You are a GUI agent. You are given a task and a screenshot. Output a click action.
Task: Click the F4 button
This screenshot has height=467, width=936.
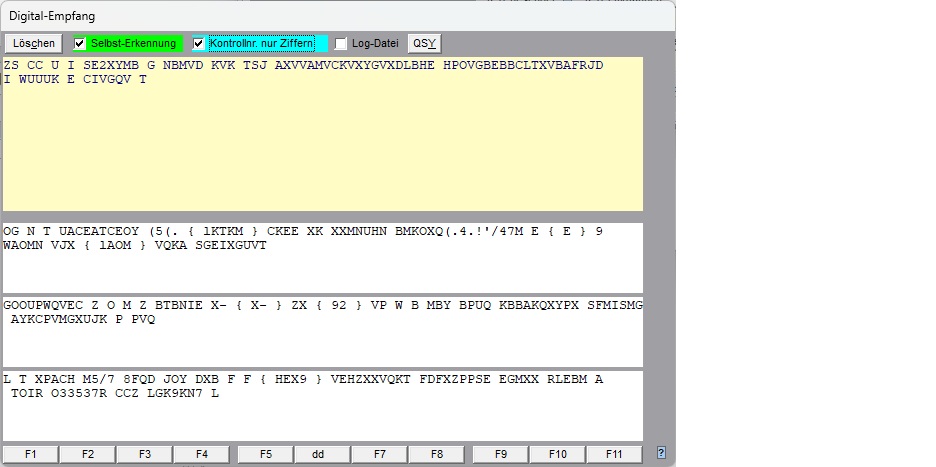(201, 454)
